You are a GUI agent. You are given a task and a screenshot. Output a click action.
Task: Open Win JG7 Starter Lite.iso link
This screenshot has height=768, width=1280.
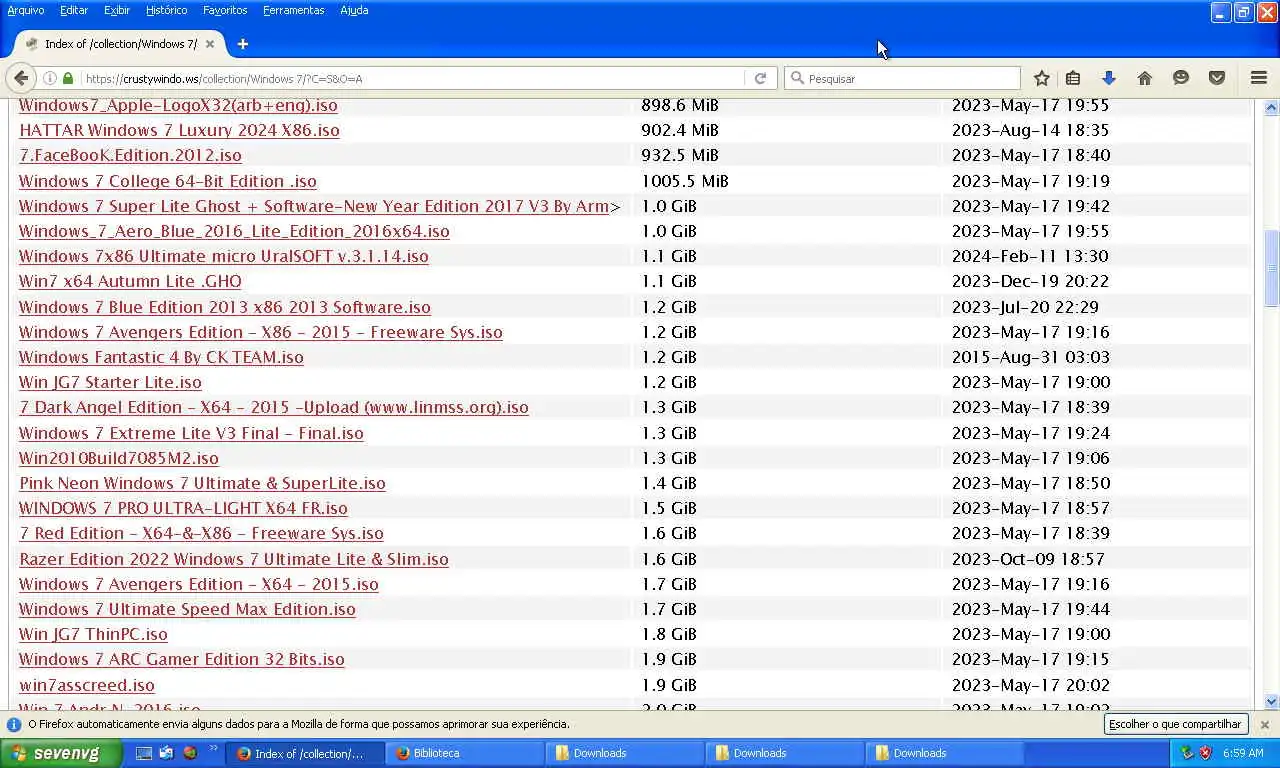[x=110, y=382]
